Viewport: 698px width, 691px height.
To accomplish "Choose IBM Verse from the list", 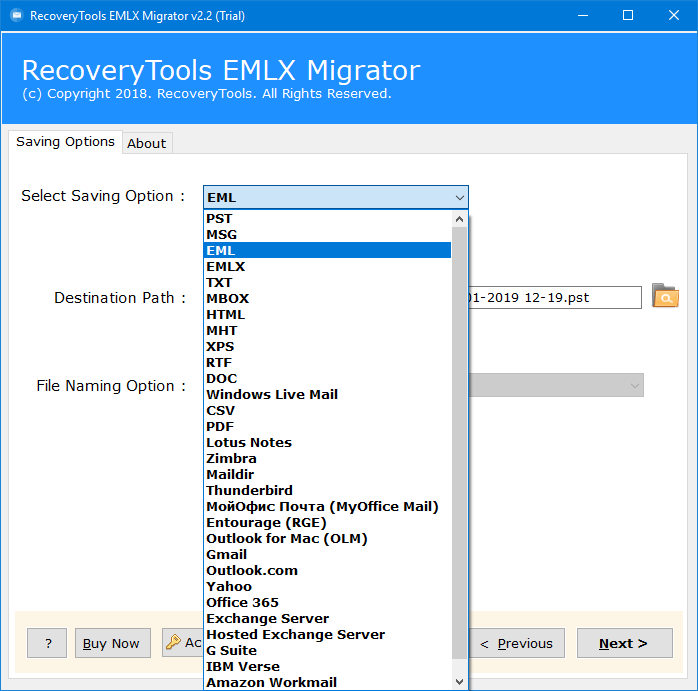I will (x=327, y=667).
